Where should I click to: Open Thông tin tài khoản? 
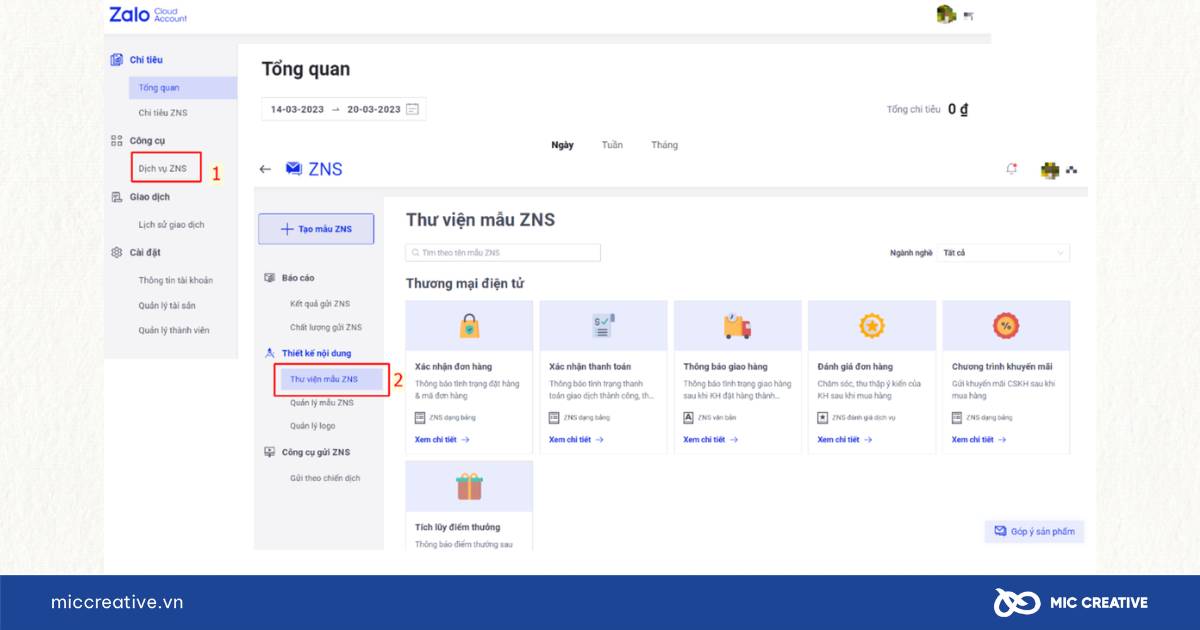(x=176, y=281)
